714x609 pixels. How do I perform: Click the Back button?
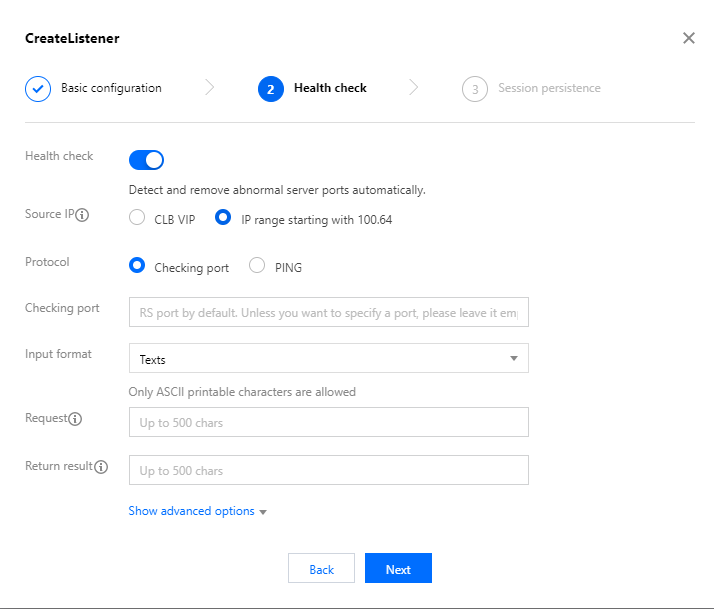click(321, 569)
